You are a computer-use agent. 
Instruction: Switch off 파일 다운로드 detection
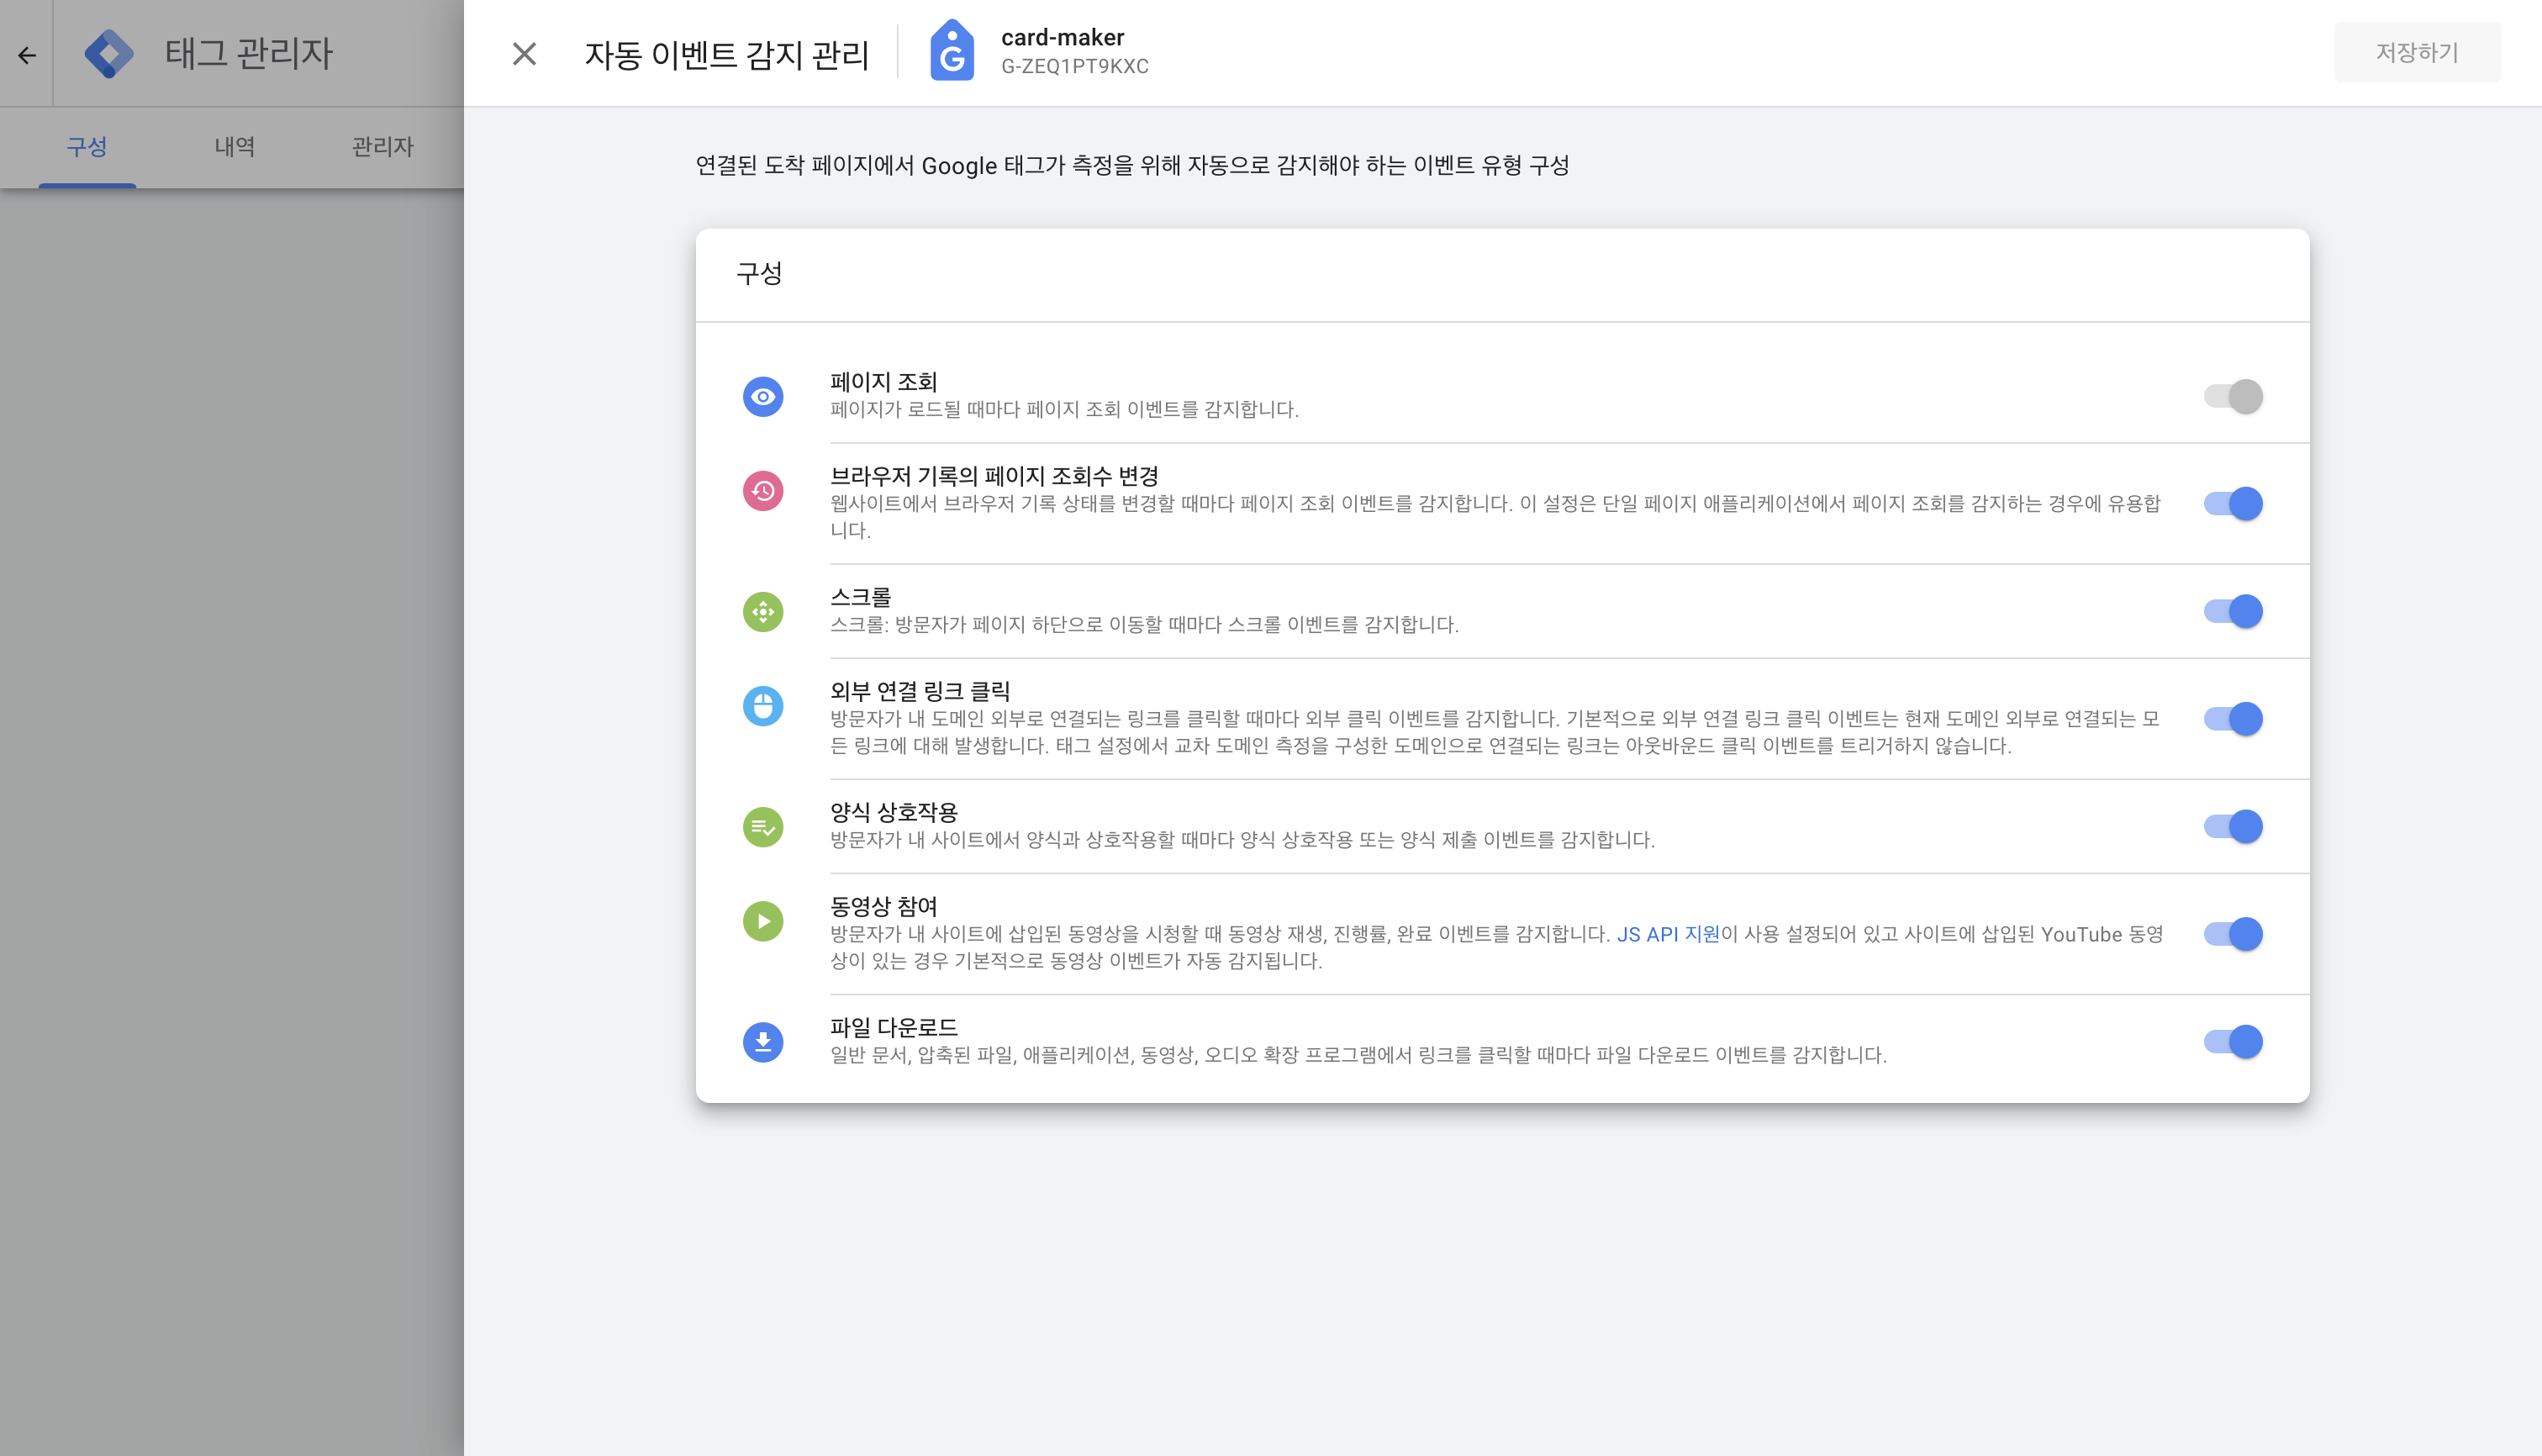pos(2232,1042)
